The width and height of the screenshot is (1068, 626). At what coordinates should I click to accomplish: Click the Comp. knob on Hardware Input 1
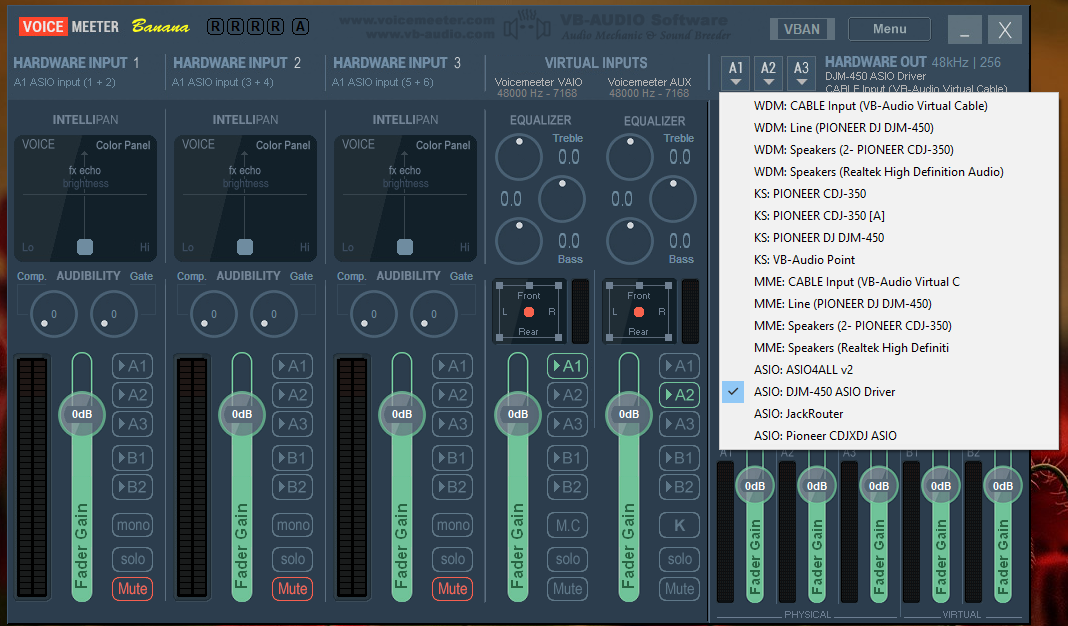53,314
